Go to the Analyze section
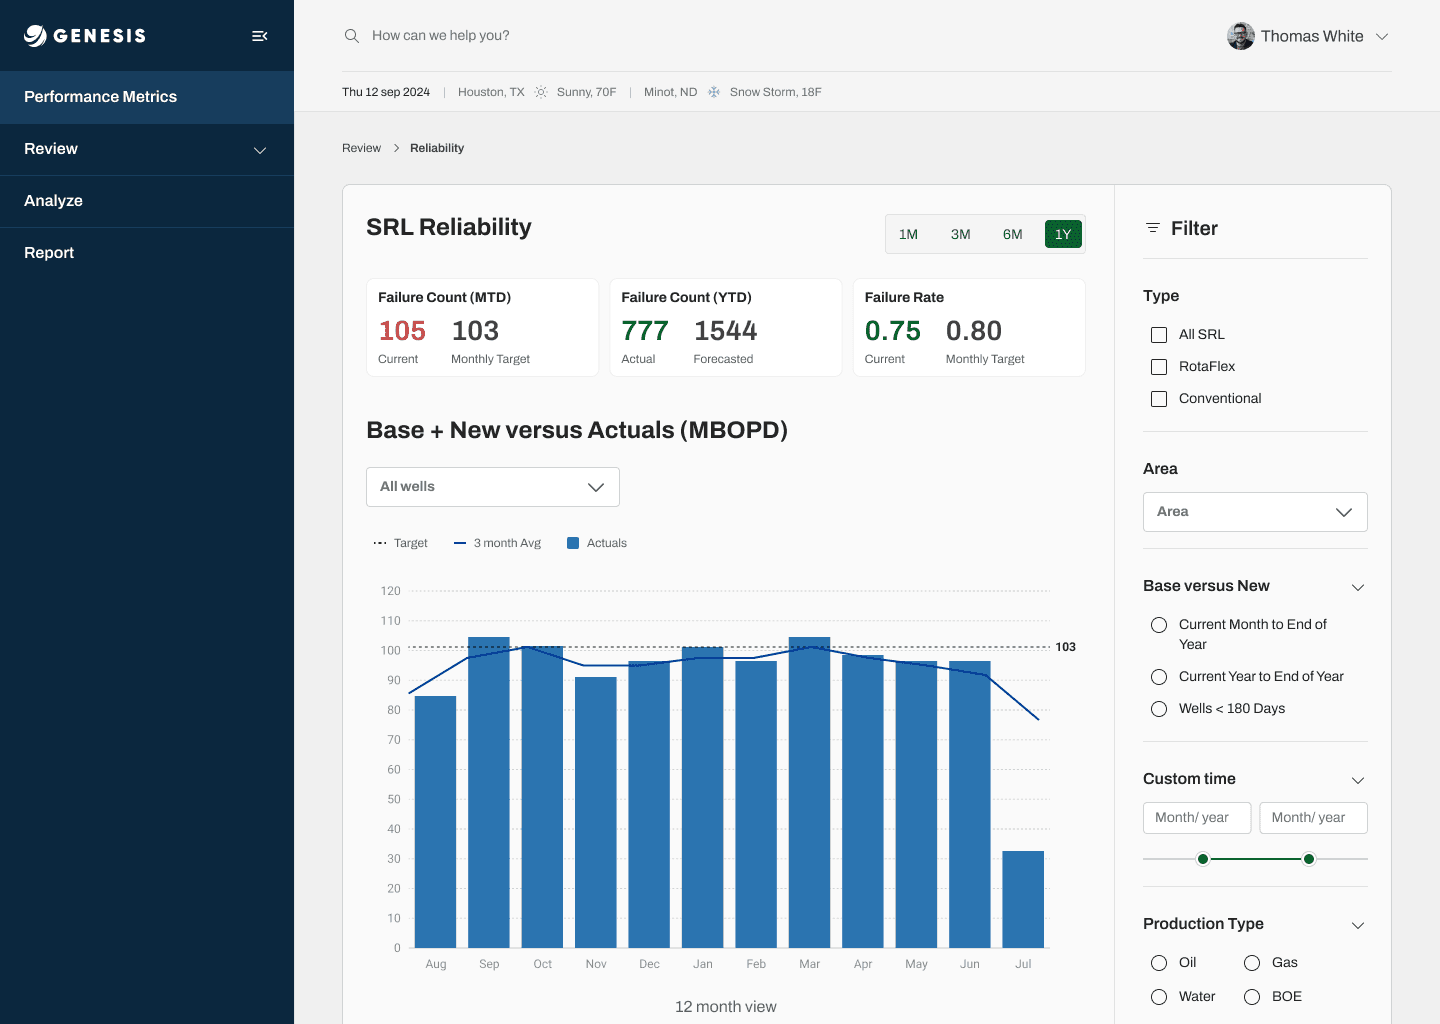 147,201
